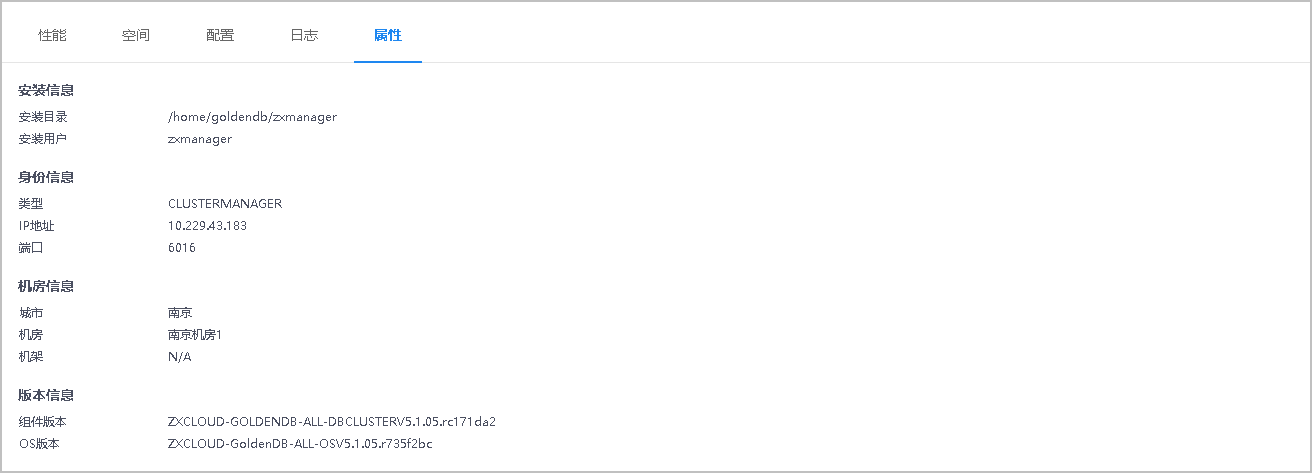Click the 南京机房1 room value

pyautogui.click(x=194, y=334)
